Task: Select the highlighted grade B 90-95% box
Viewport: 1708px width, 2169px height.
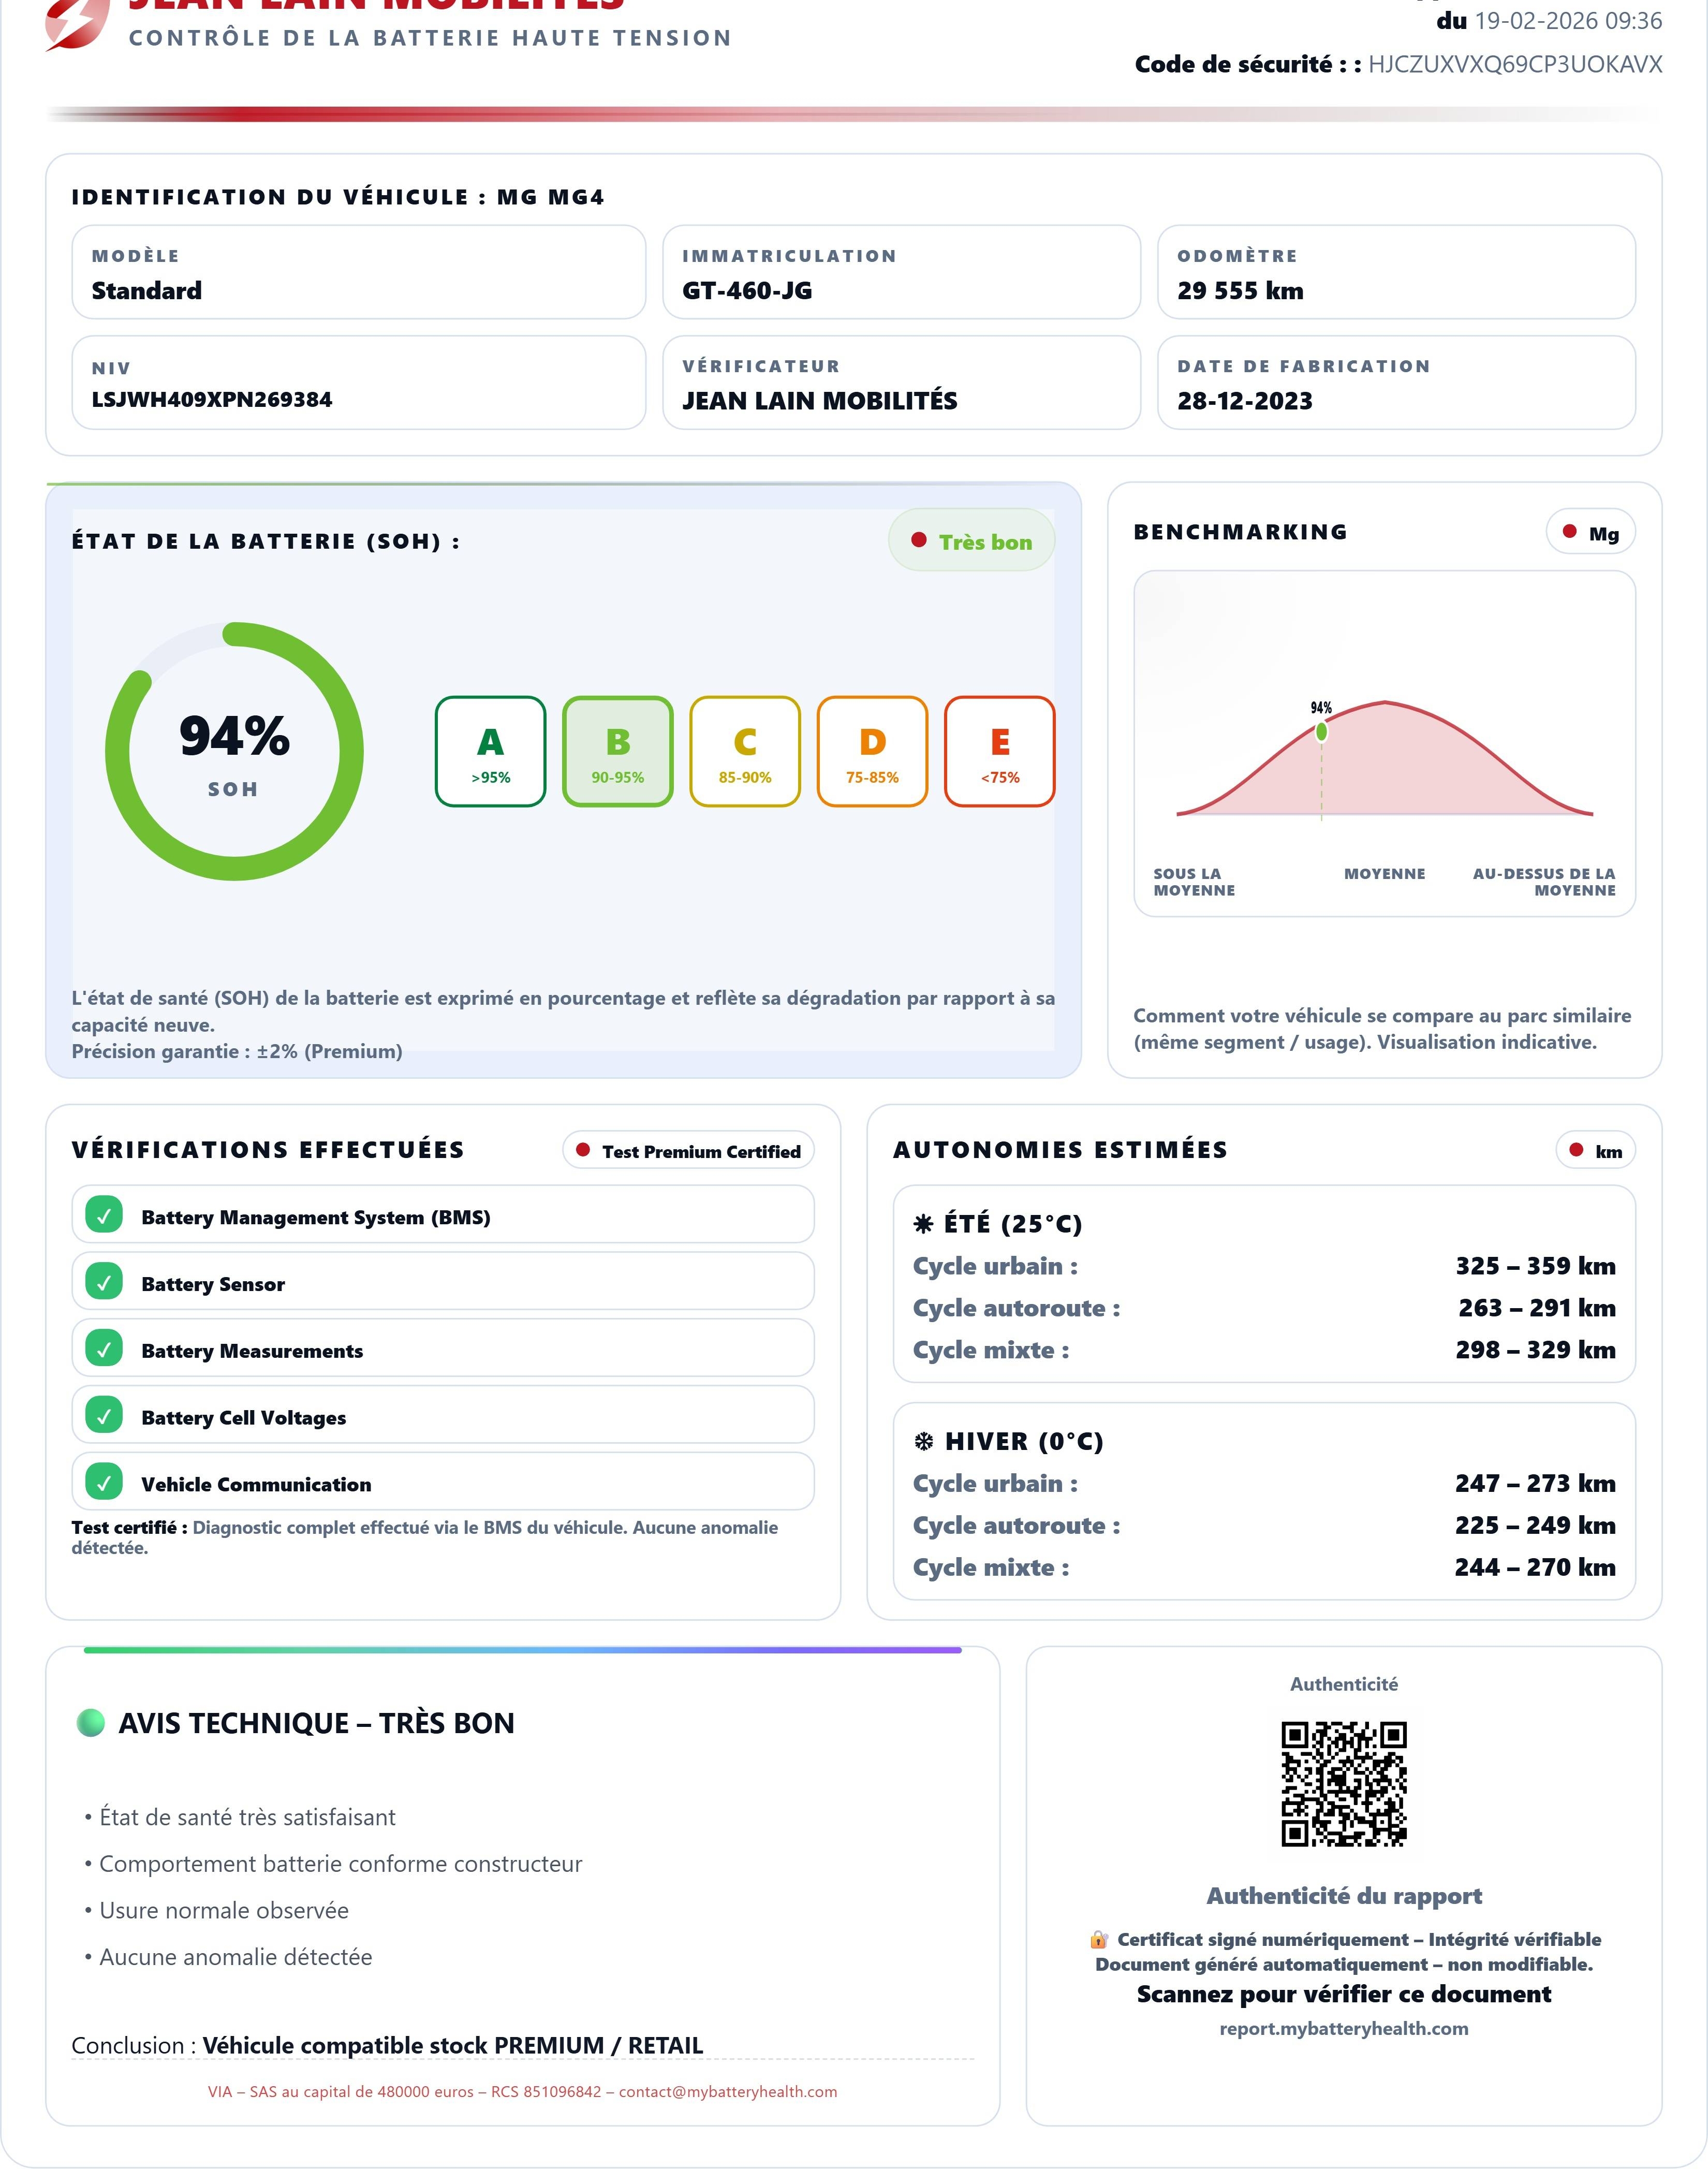Action: coord(617,752)
